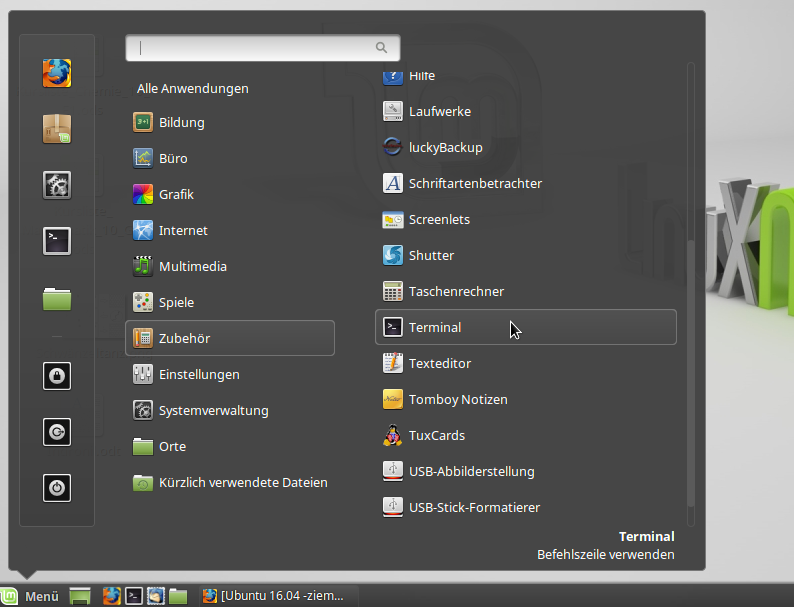The width and height of the screenshot is (794, 607).
Task: Launch Screenlets
Action: coord(526,219)
